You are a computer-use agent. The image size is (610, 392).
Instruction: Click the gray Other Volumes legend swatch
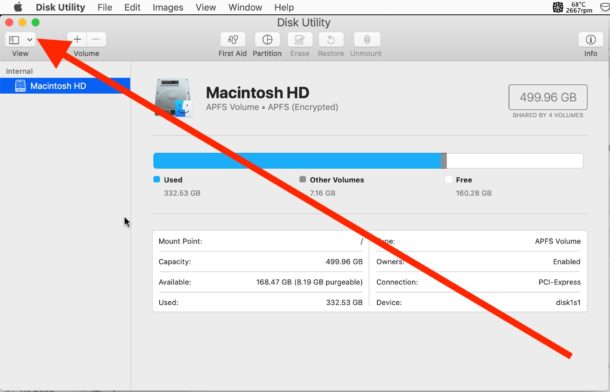(x=303, y=179)
